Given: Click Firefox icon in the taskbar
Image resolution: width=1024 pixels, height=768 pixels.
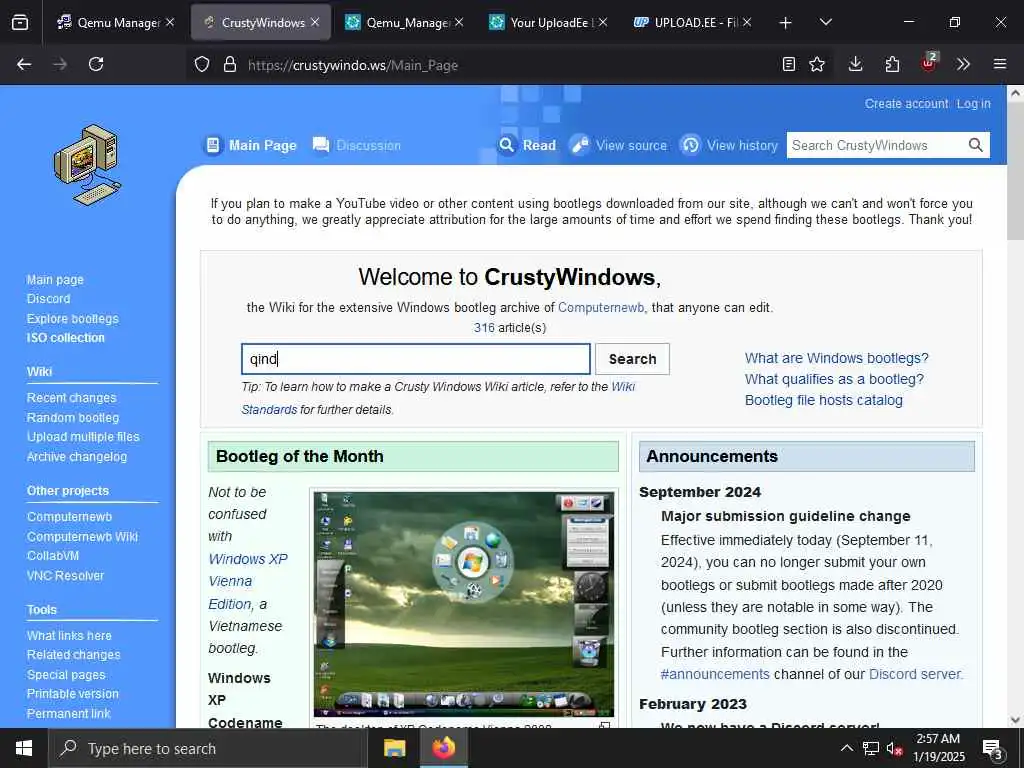Looking at the screenshot, I should tap(444, 748).
